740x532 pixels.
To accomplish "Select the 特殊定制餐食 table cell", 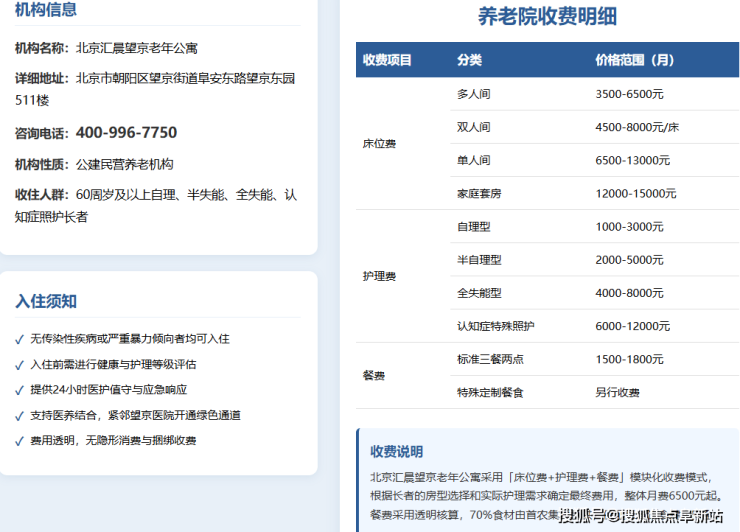I will 490,392.
